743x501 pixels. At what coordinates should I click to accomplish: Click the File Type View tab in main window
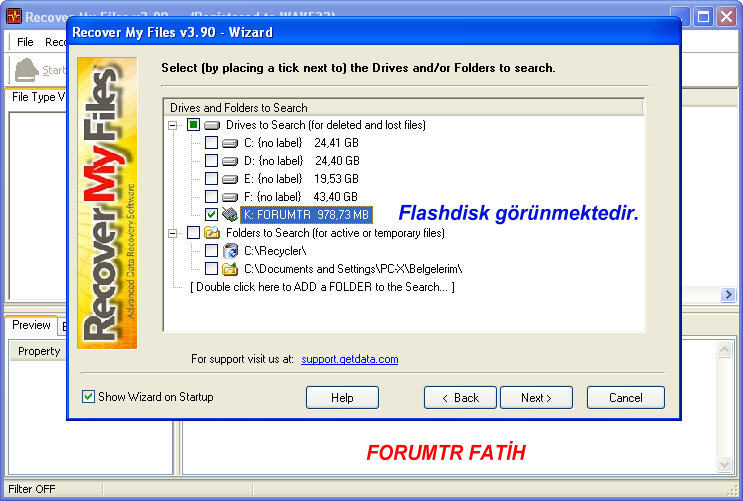click(38, 97)
